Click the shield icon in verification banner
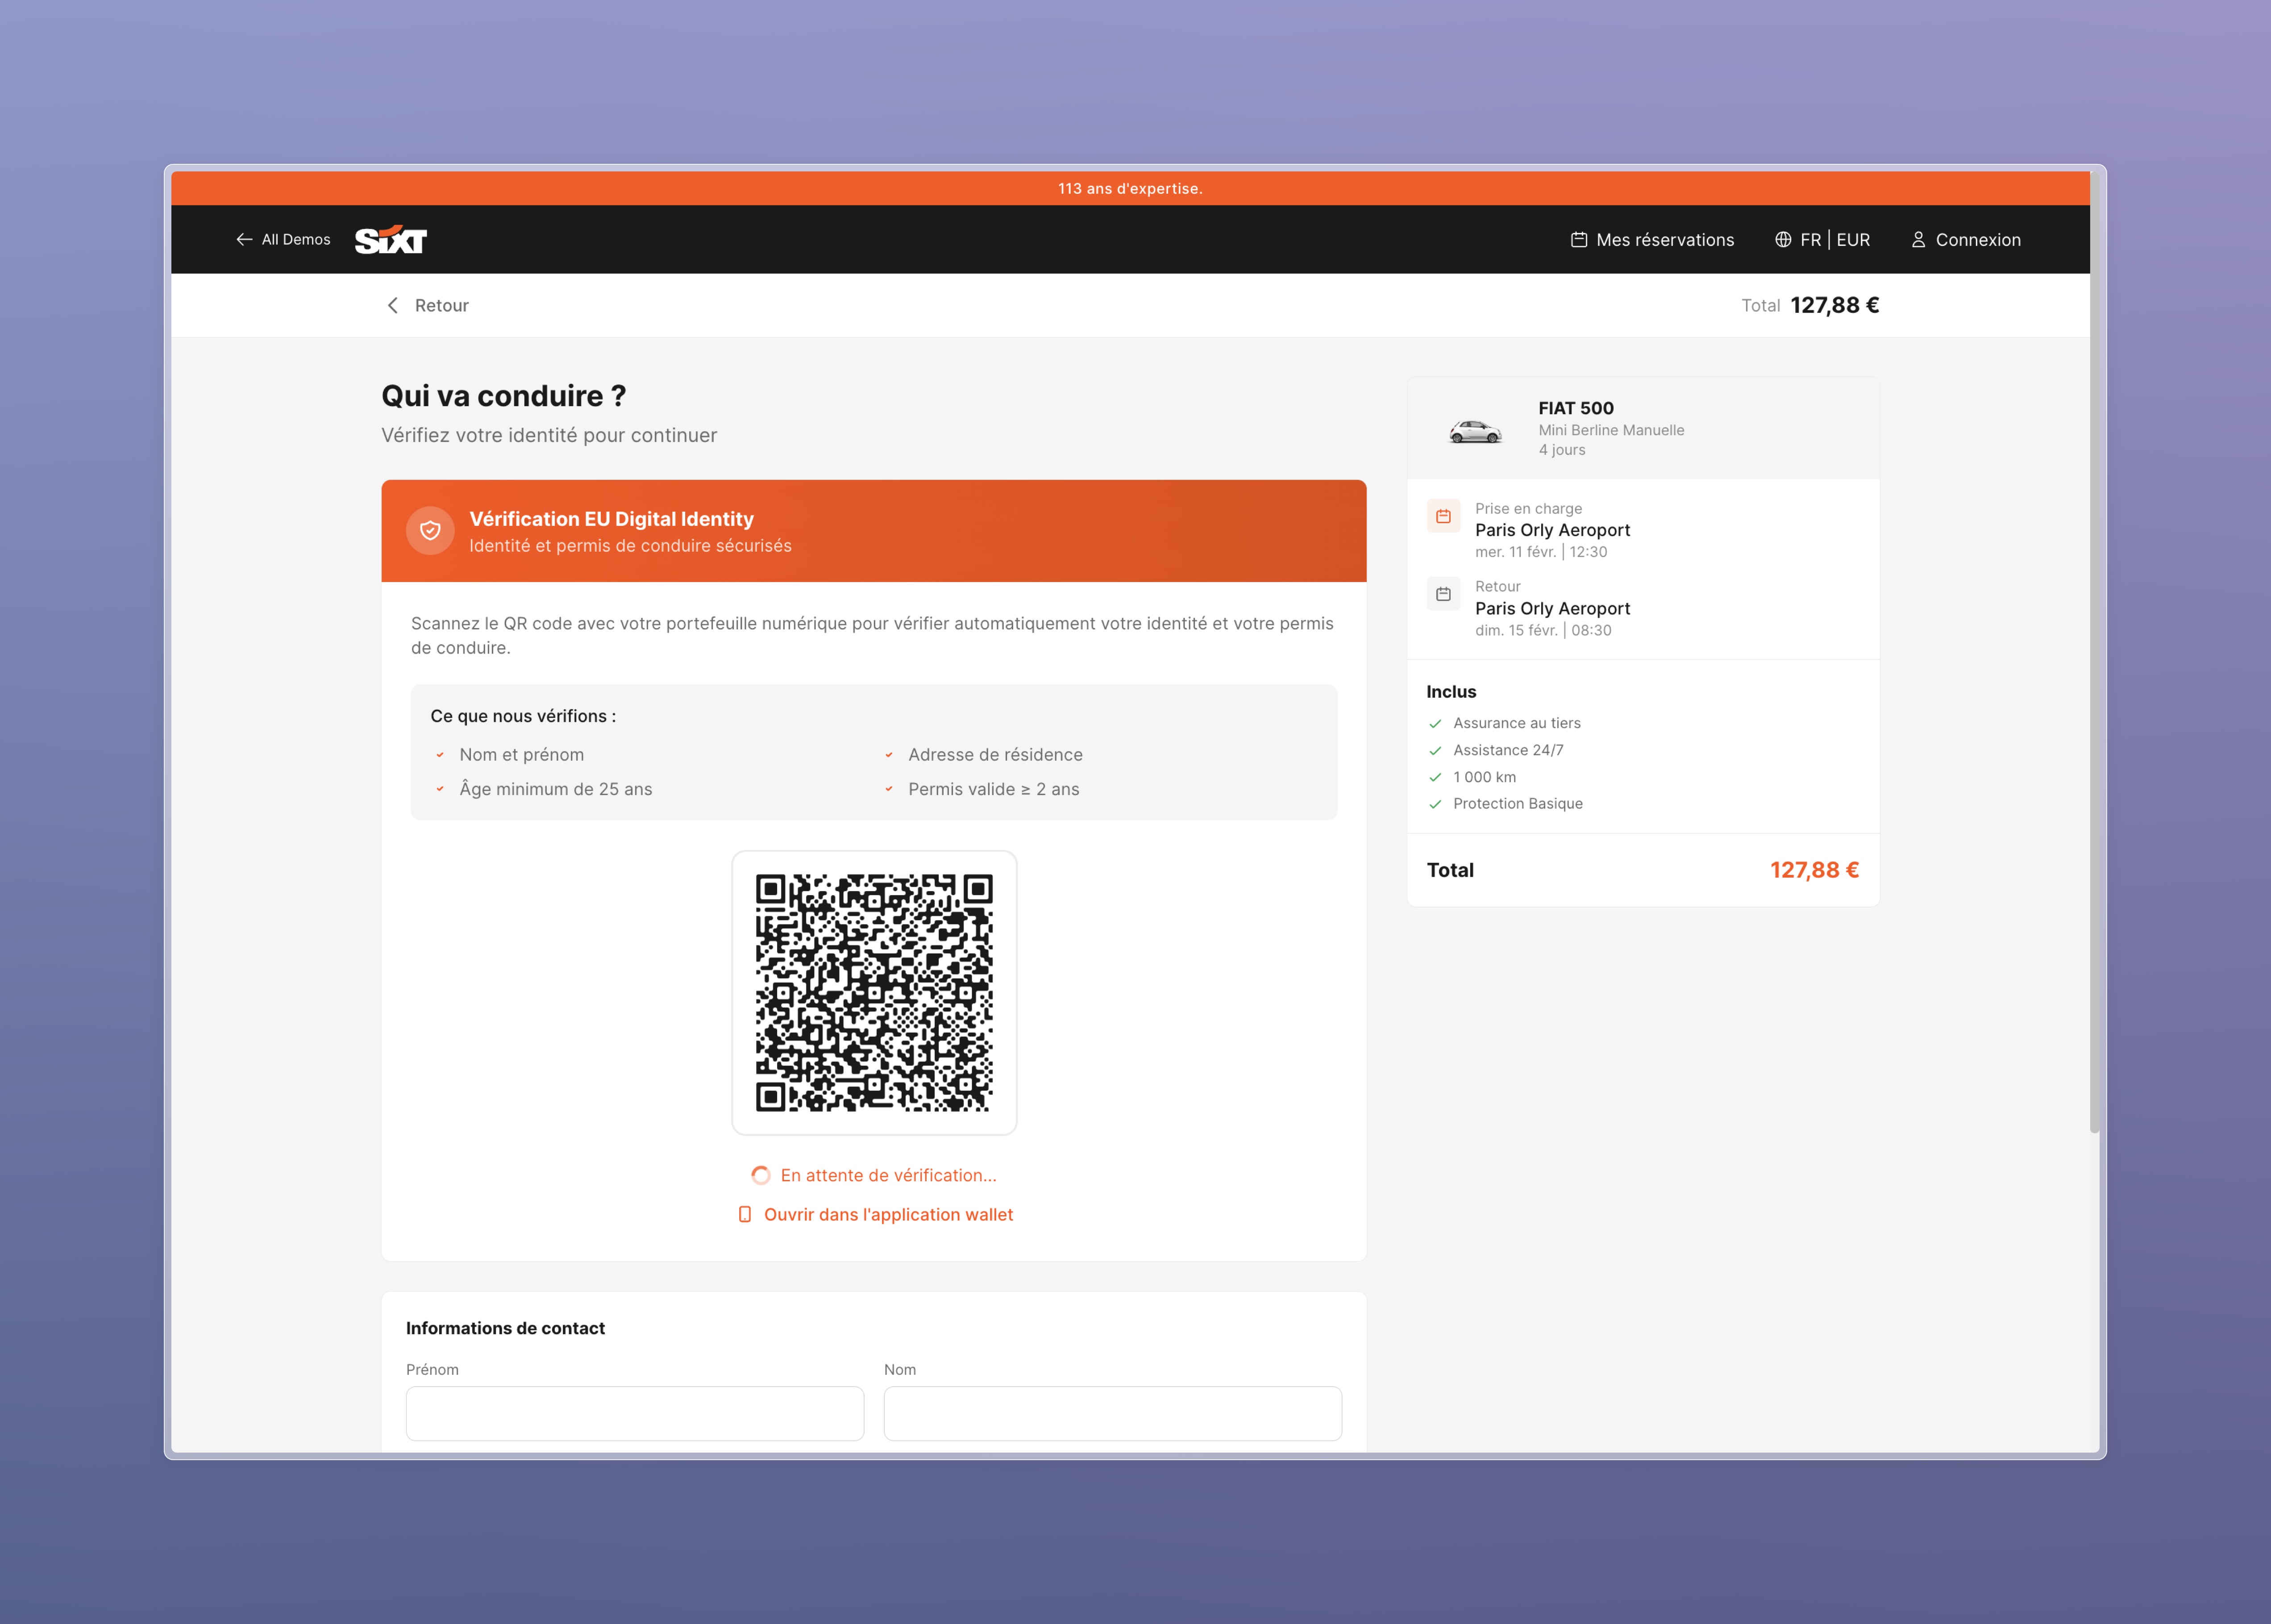 pyautogui.click(x=430, y=531)
